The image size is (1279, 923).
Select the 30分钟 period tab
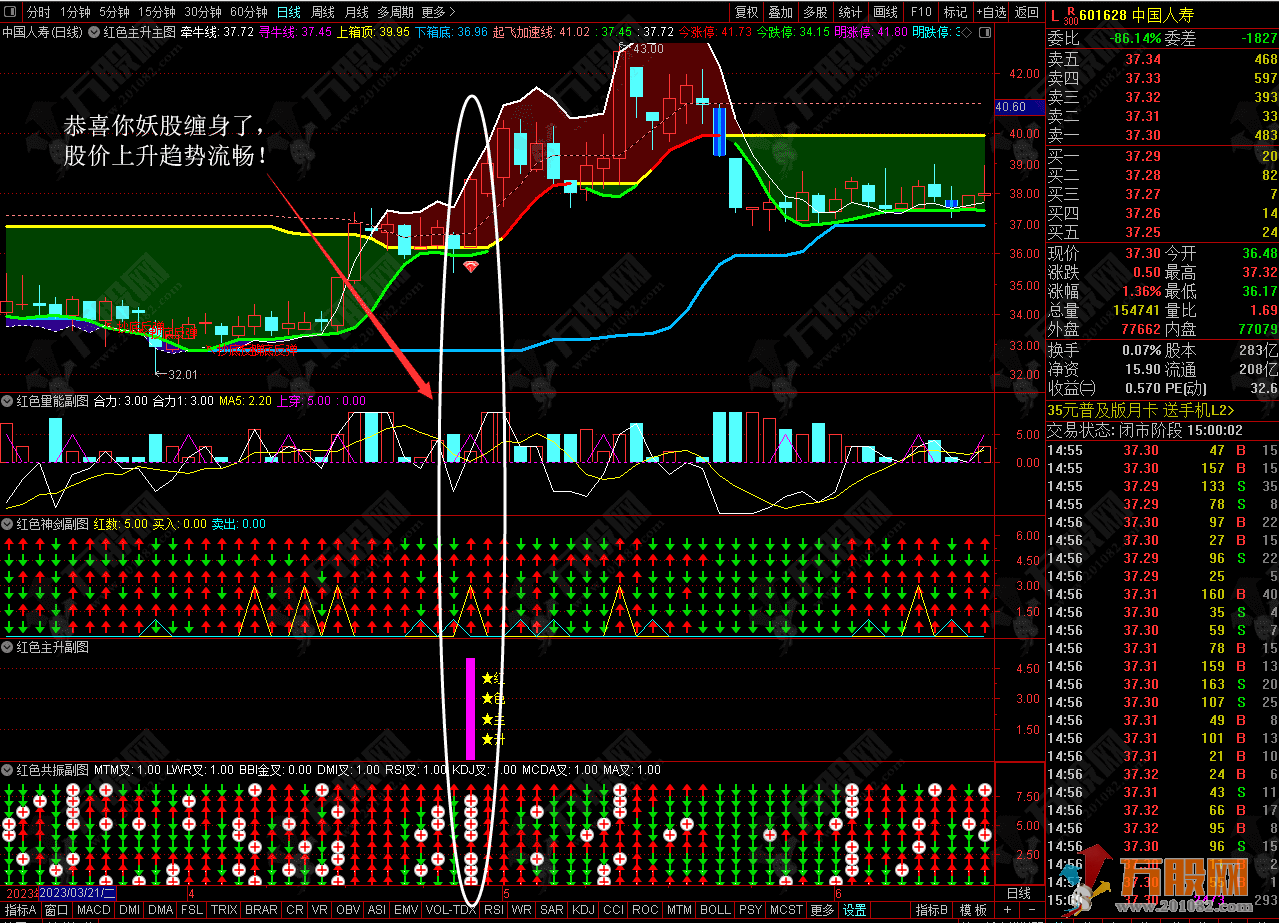pyautogui.click(x=203, y=12)
